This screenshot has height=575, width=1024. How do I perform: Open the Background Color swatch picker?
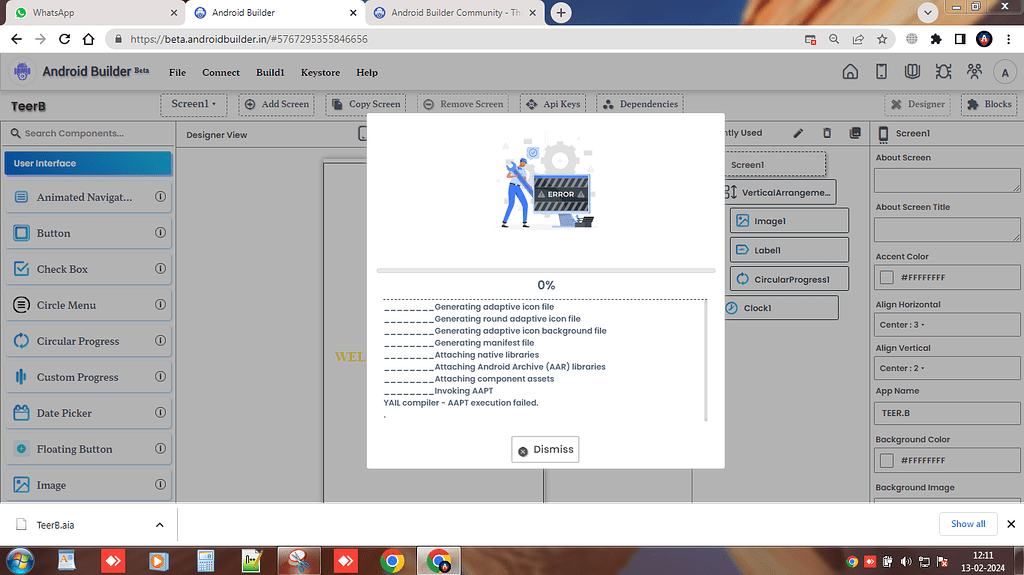pos(886,461)
